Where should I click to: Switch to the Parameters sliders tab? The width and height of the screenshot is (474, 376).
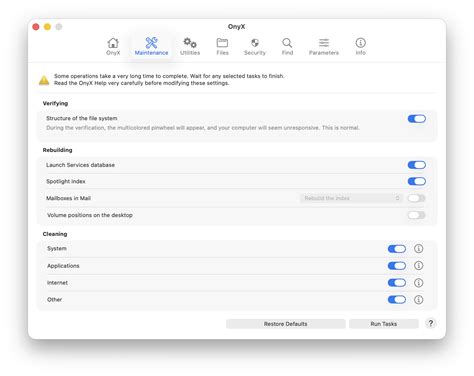pyautogui.click(x=324, y=46)
